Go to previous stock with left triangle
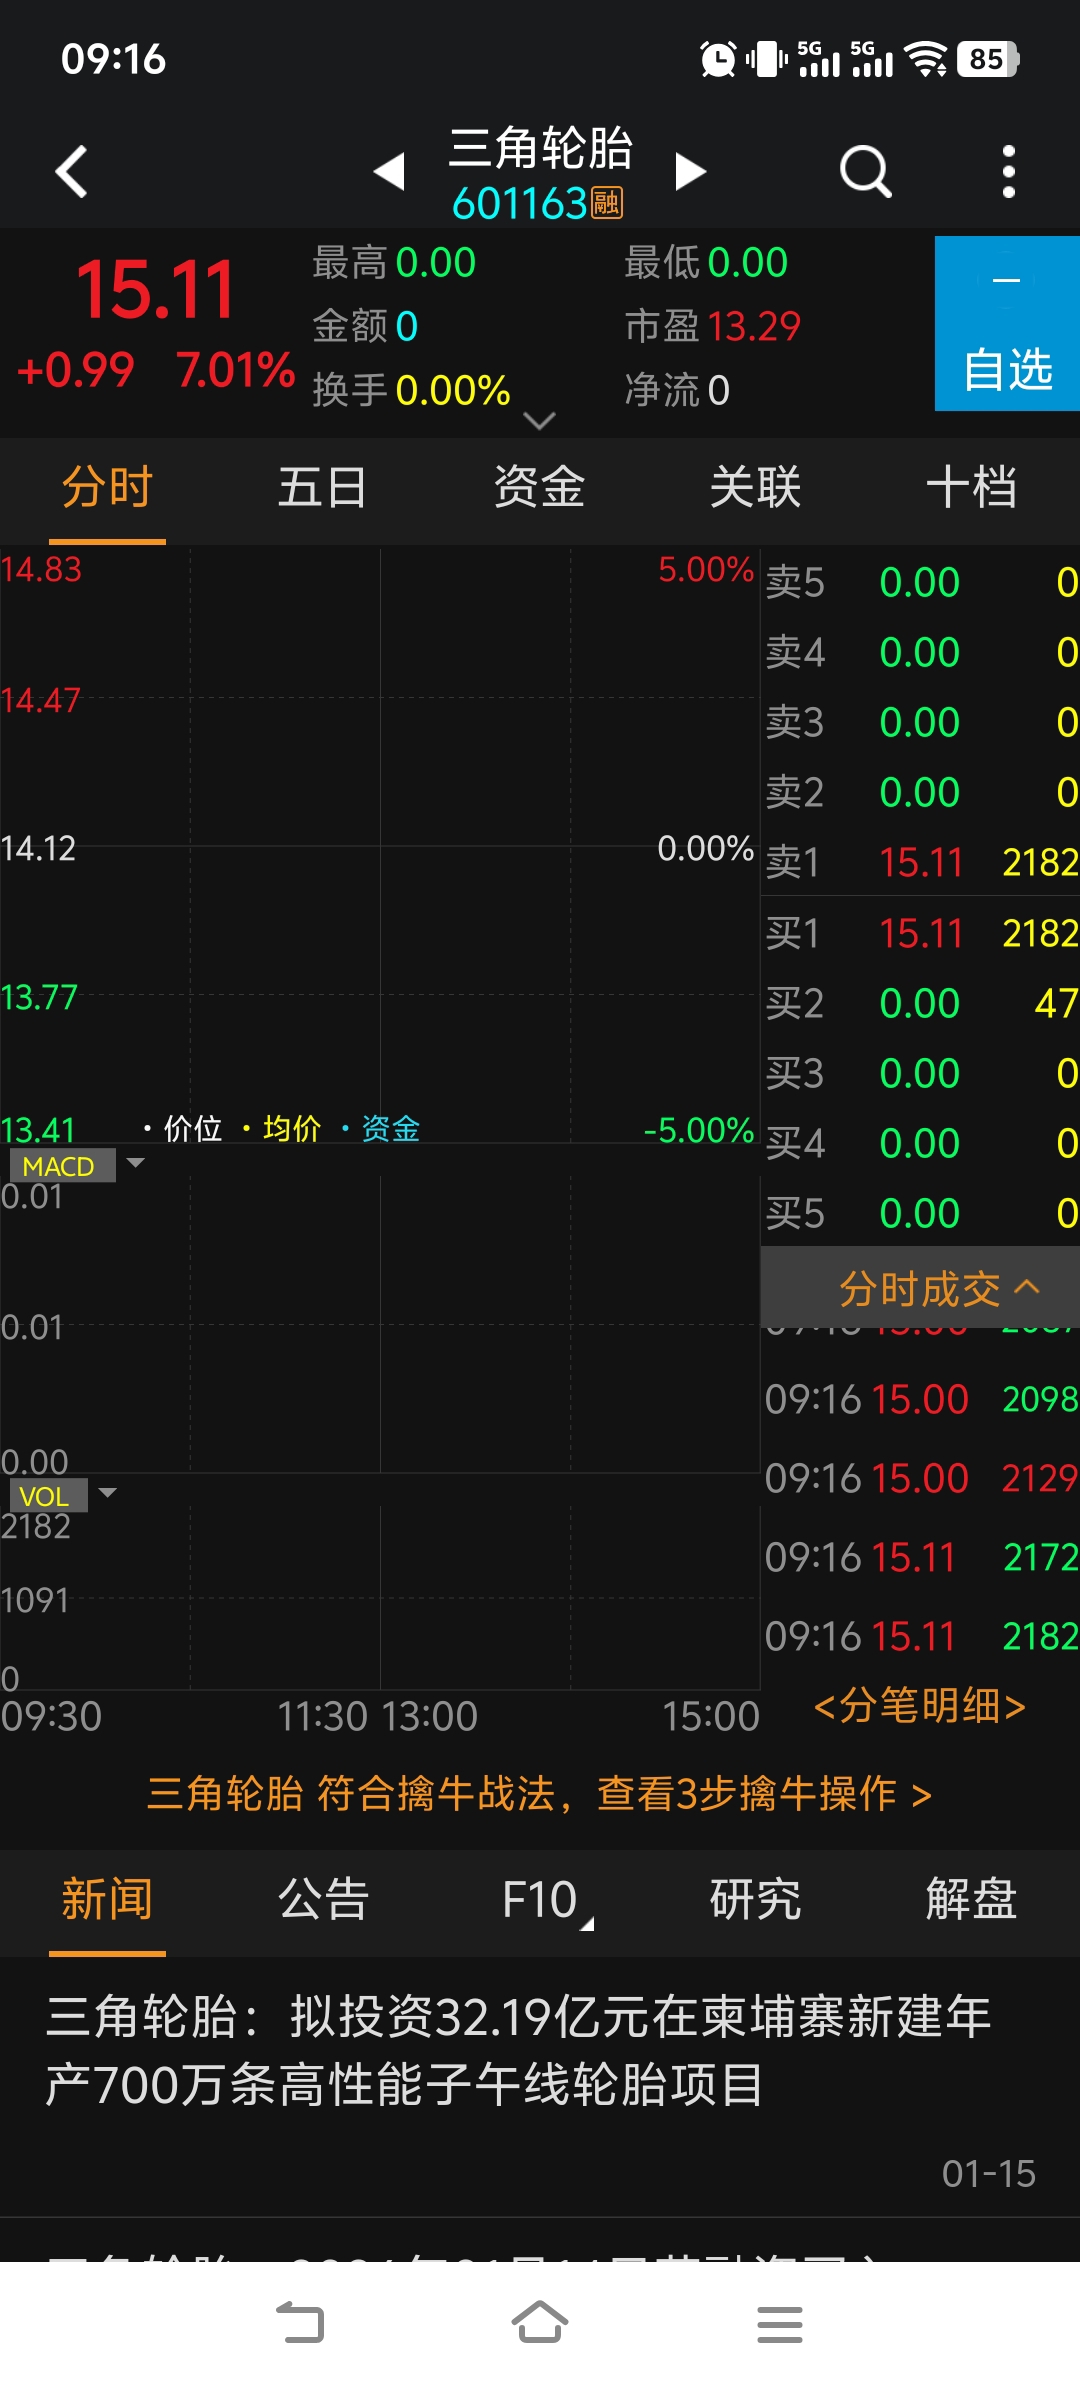1080x2388 pixels. (x=389, y=171)
